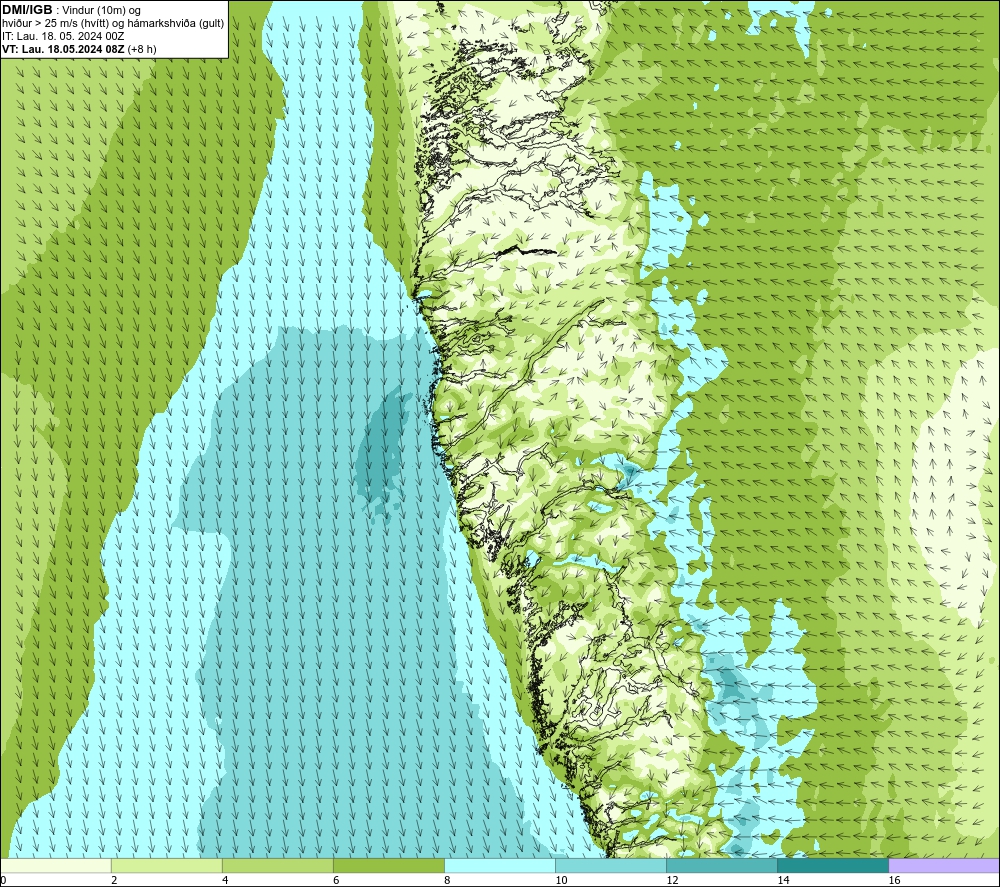The height and width of the screenshot is (887, 1000).
Task: Click the 4–6 m/s green legend swatch
Action: tap(277, 865)
